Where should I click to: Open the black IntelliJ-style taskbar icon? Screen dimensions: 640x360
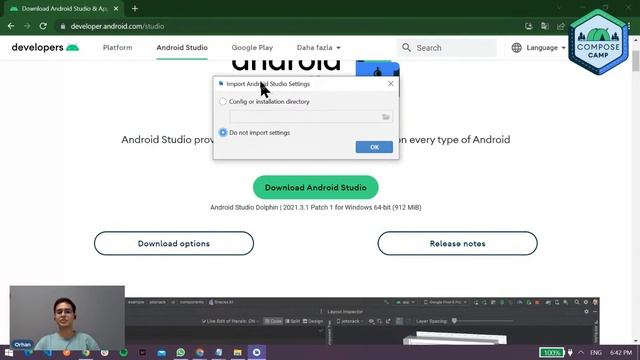coord(142,352)
